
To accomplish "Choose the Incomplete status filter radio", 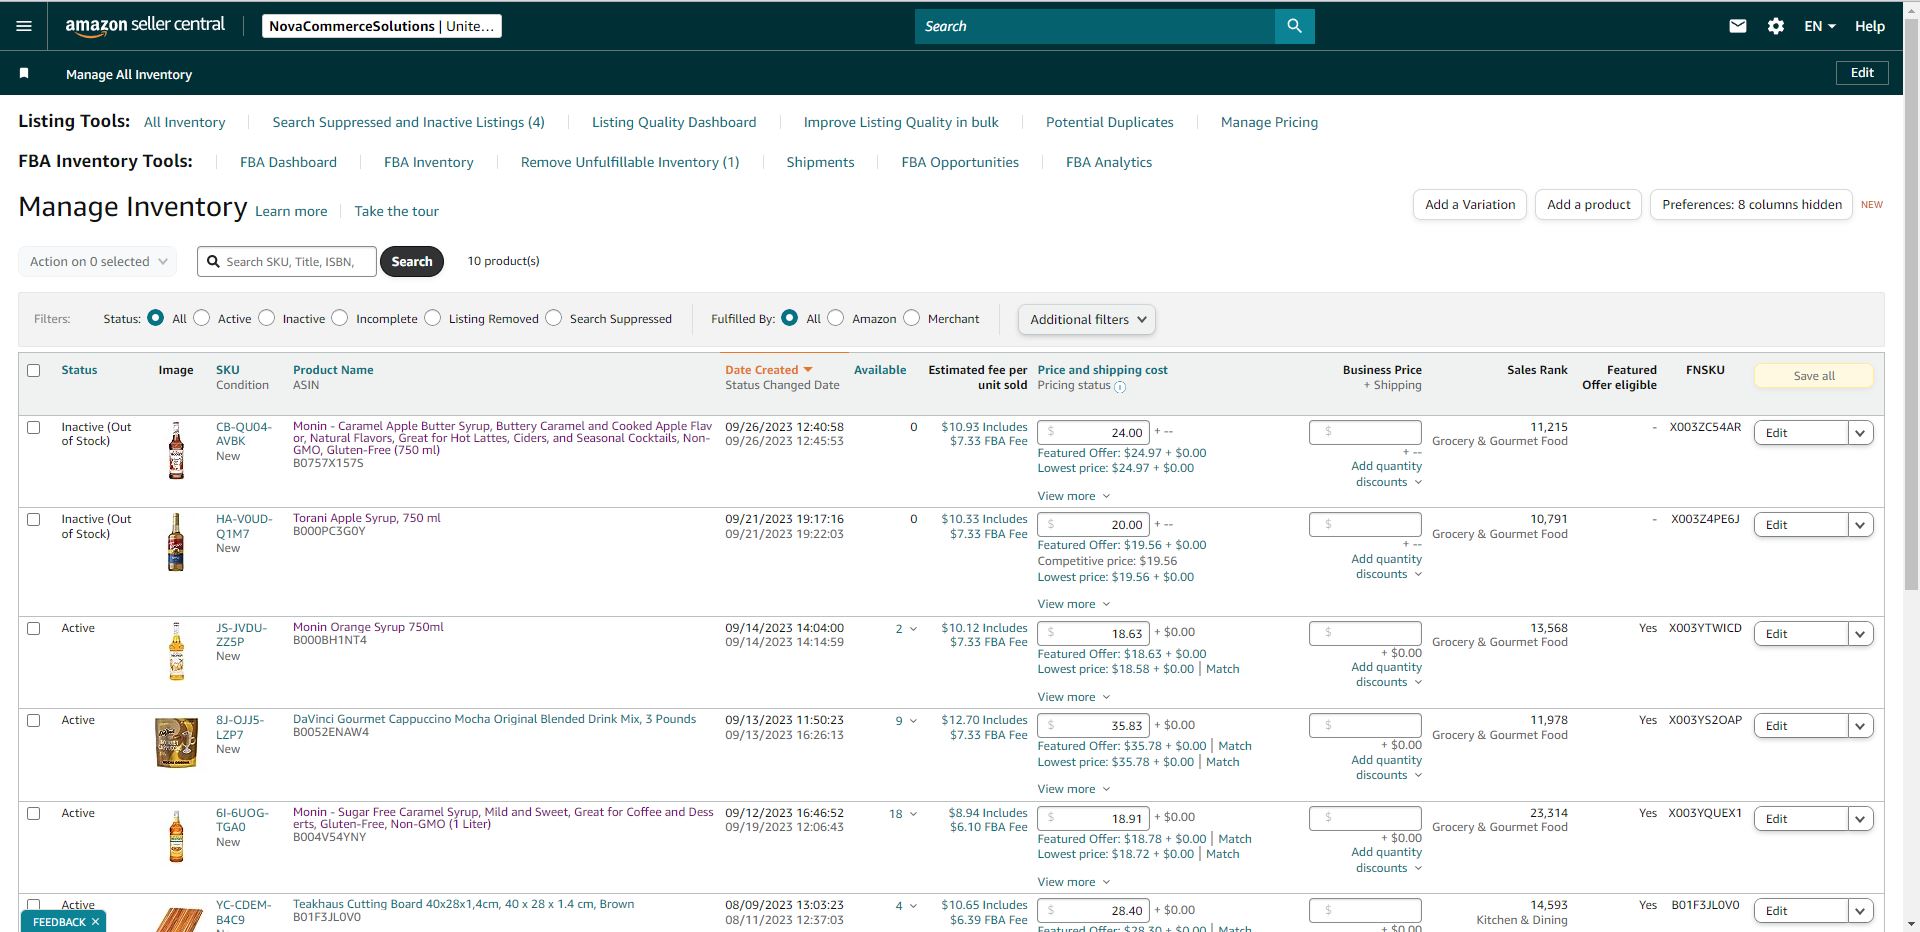I will click(x=340, y=318).
